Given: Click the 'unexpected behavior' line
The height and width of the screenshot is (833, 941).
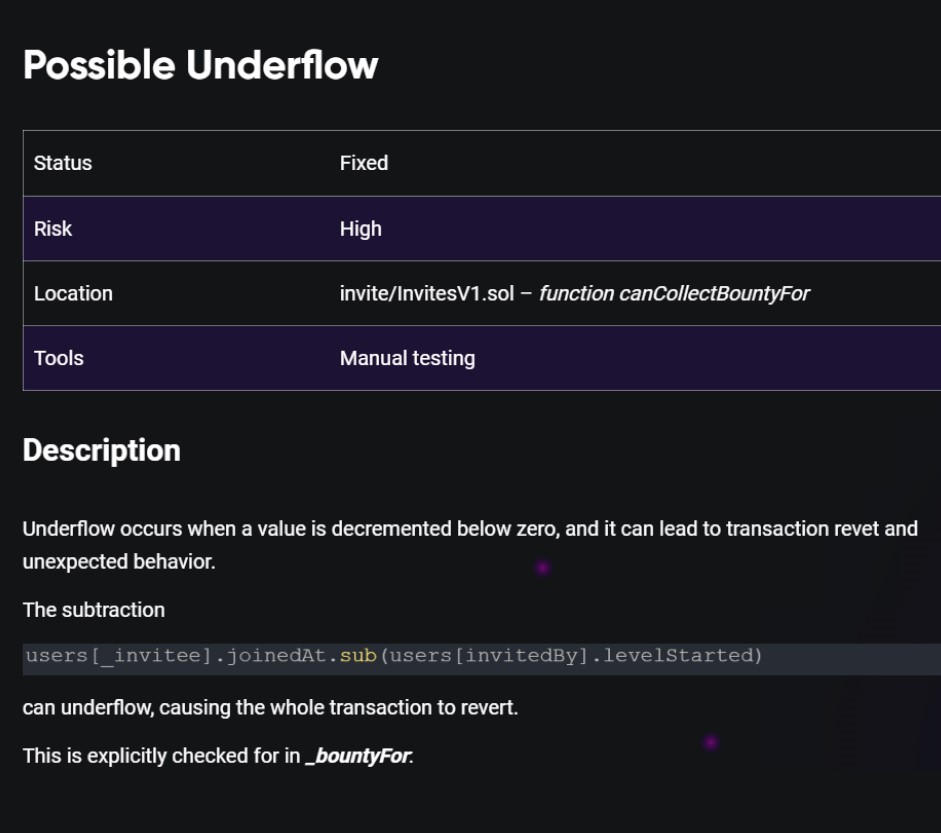Looking at the screenshot, I should [x=119, y=562].
